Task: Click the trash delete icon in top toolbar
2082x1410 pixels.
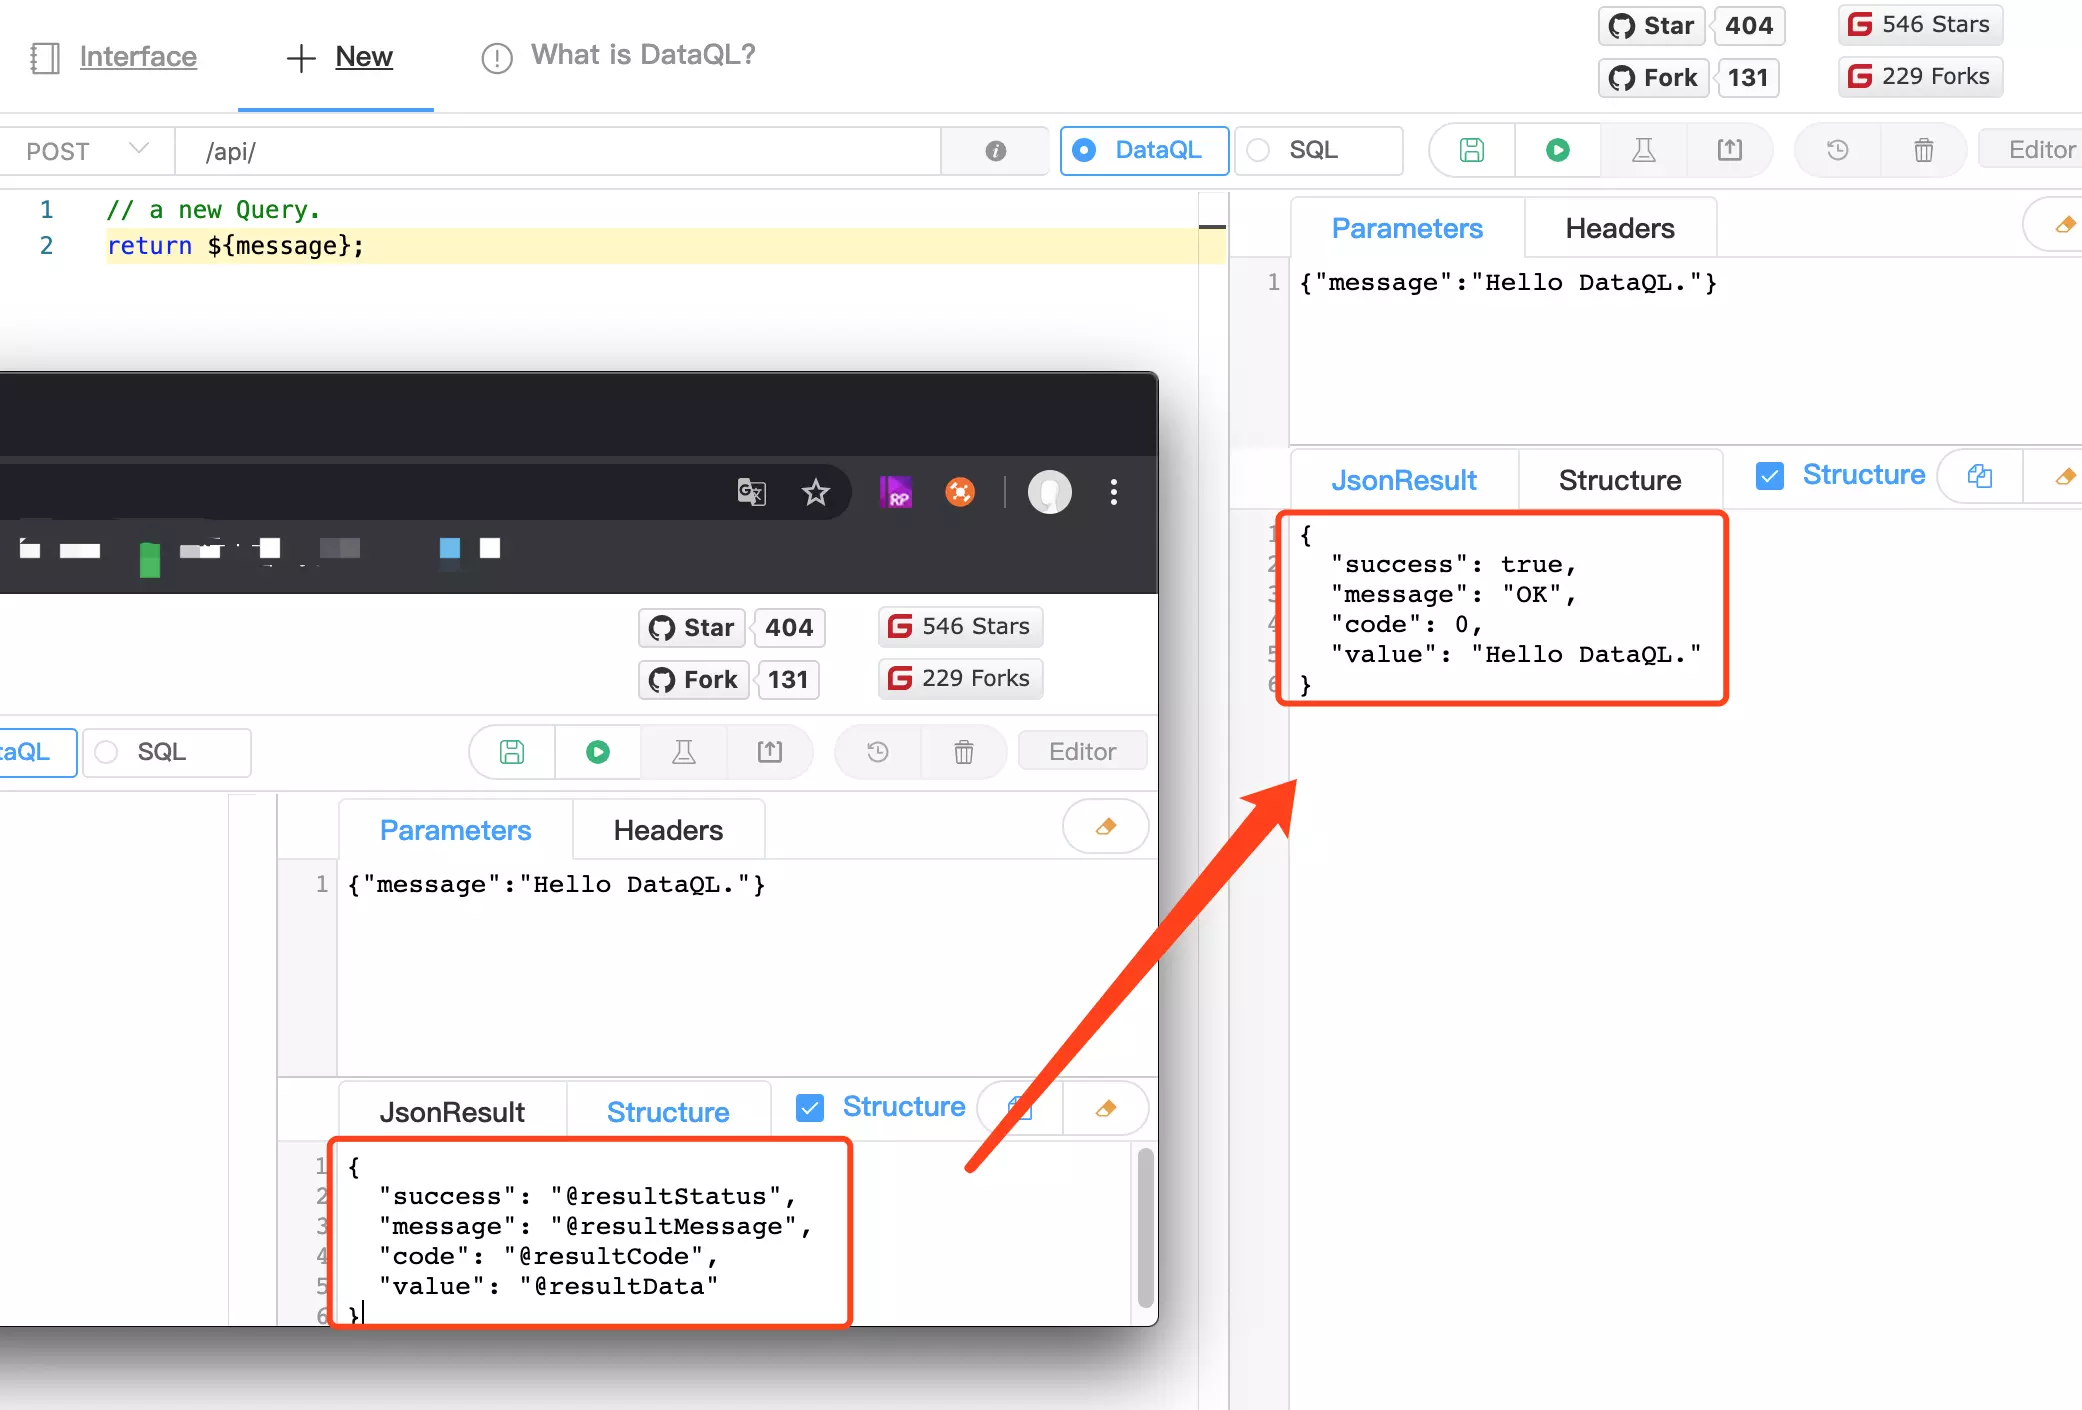Action: pyautogui.click(x=1923, y=150)
